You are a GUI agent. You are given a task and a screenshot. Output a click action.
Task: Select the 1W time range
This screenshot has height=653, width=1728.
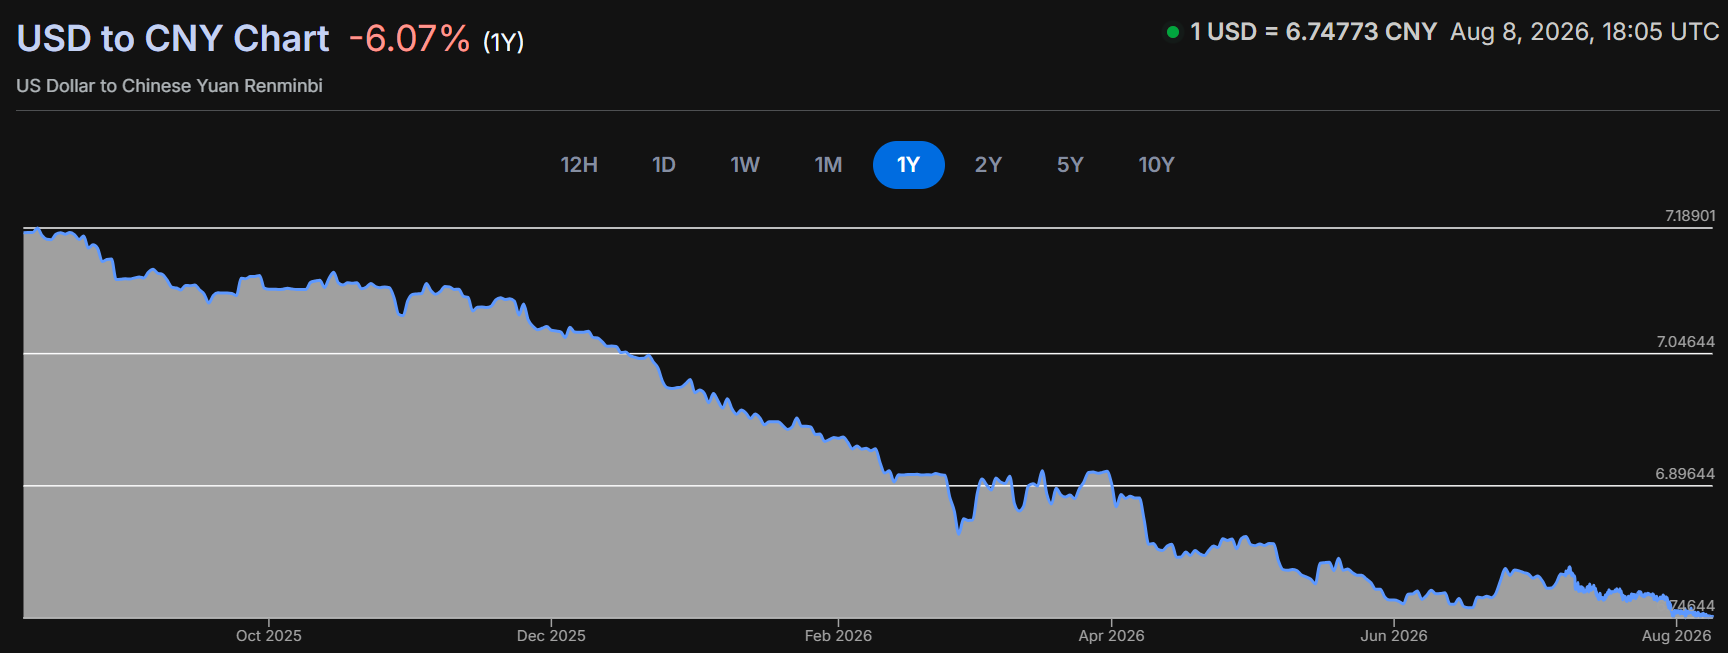pos(745,165)
